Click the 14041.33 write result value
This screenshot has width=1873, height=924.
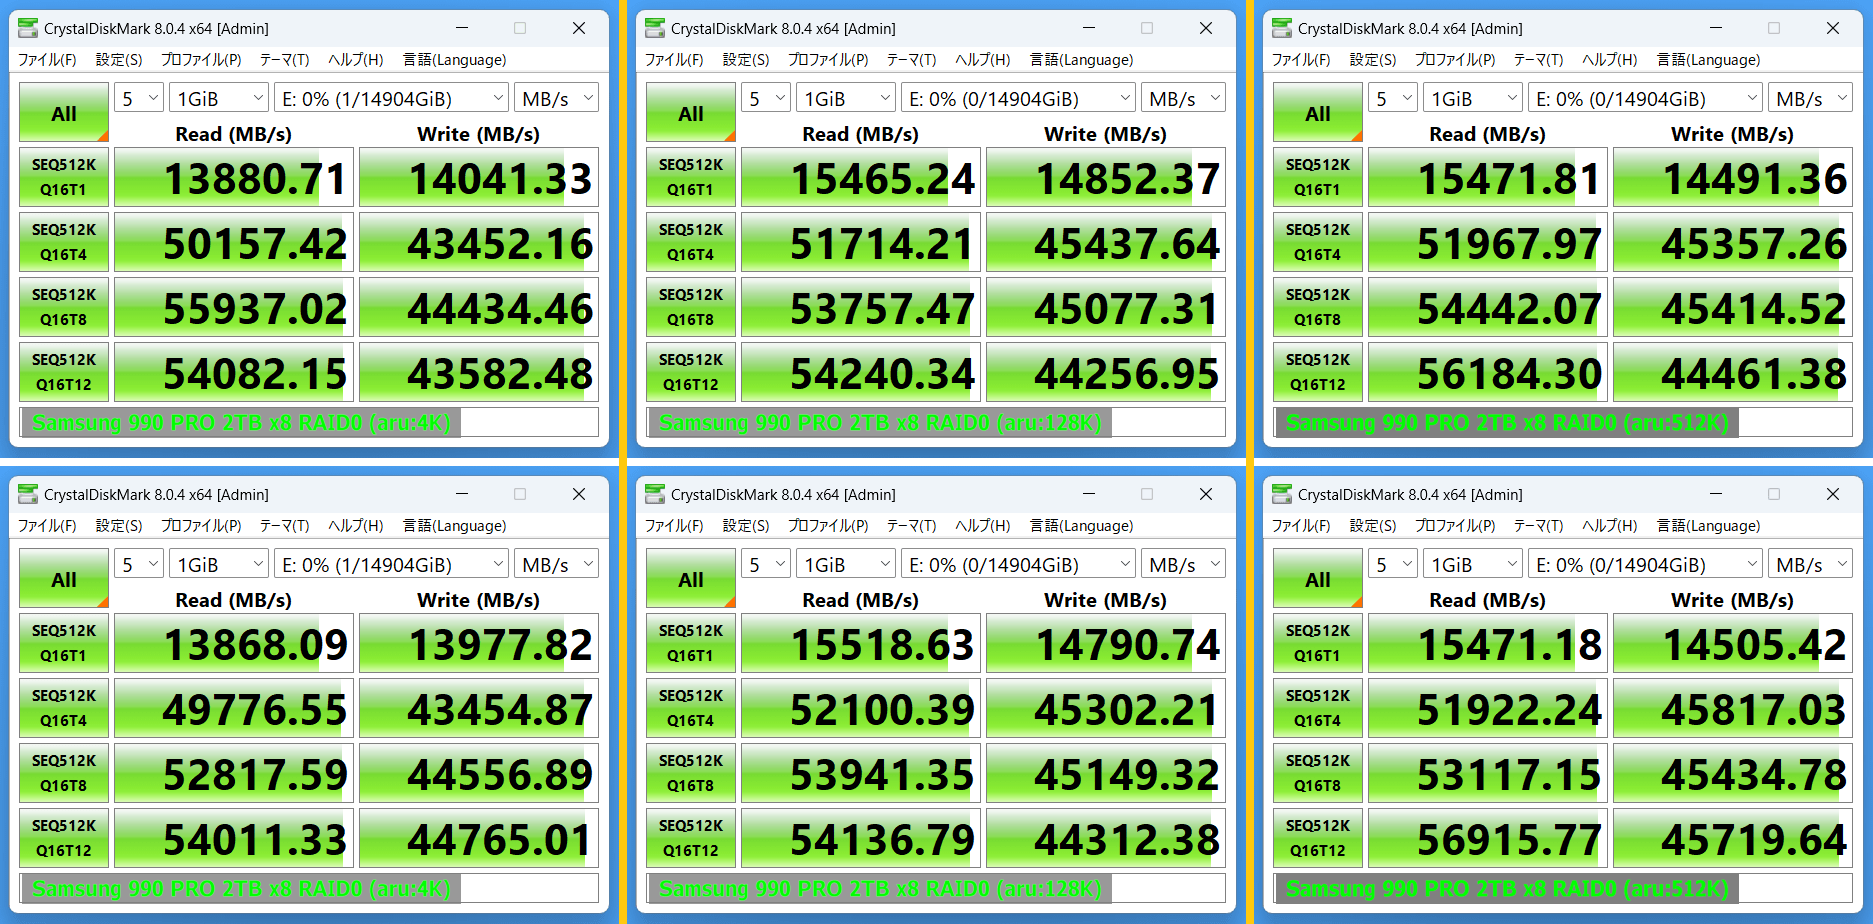(479, 177)
